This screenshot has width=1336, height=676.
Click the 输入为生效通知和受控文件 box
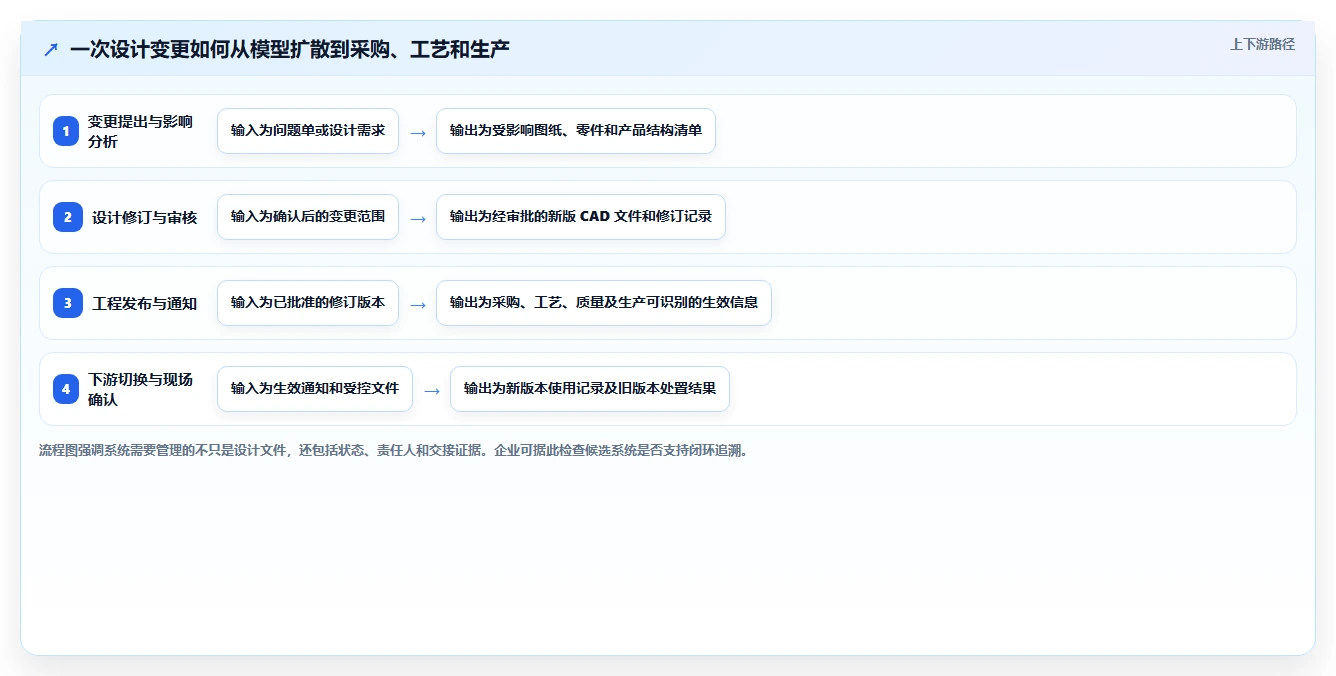[x=315, y=389]
